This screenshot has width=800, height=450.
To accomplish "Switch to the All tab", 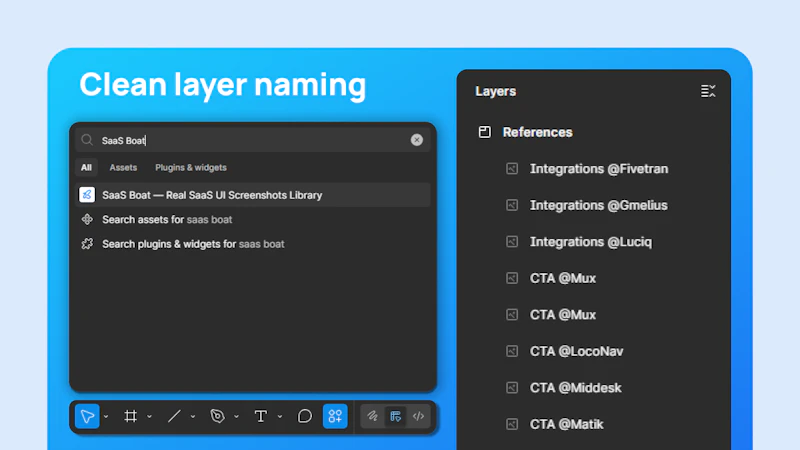I will pos(86,167).
